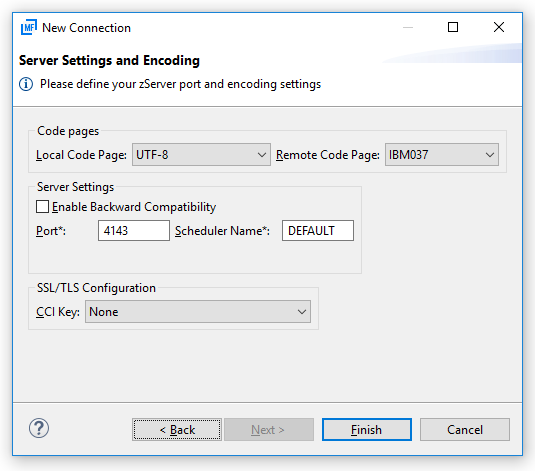Open the CCI Key dropdown
Viewport: 535px width, 471px height.
[x=198, y=312]
